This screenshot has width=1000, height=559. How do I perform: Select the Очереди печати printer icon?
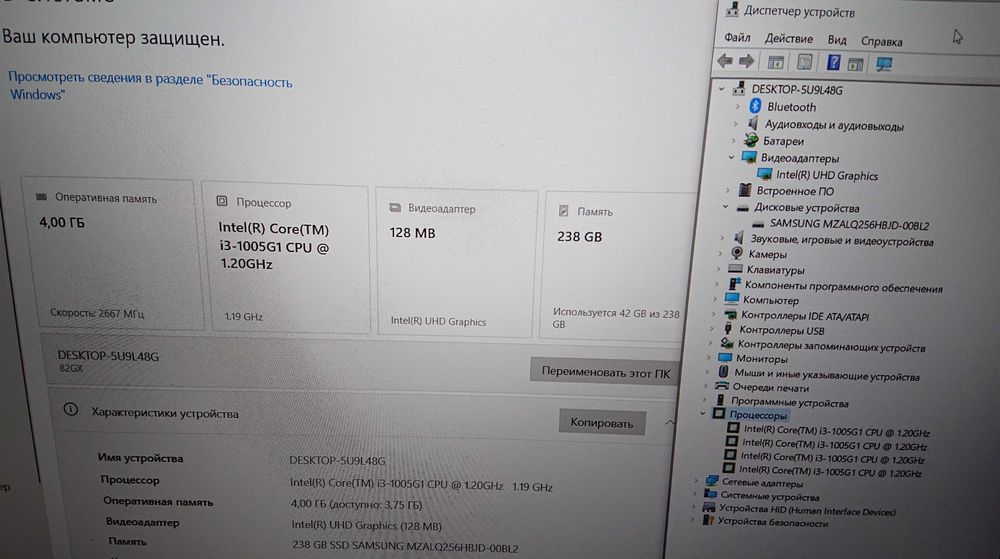click(x=722, y=386)
